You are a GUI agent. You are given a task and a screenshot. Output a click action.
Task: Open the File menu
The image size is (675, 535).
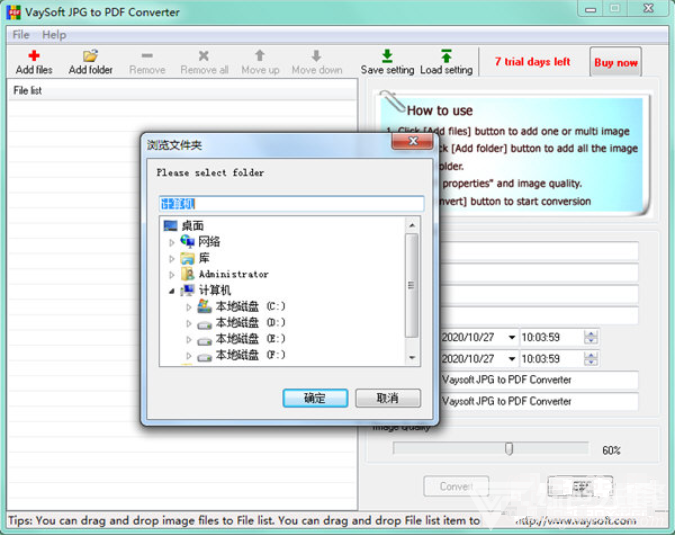pyautogui.click(x=21, y=35)
